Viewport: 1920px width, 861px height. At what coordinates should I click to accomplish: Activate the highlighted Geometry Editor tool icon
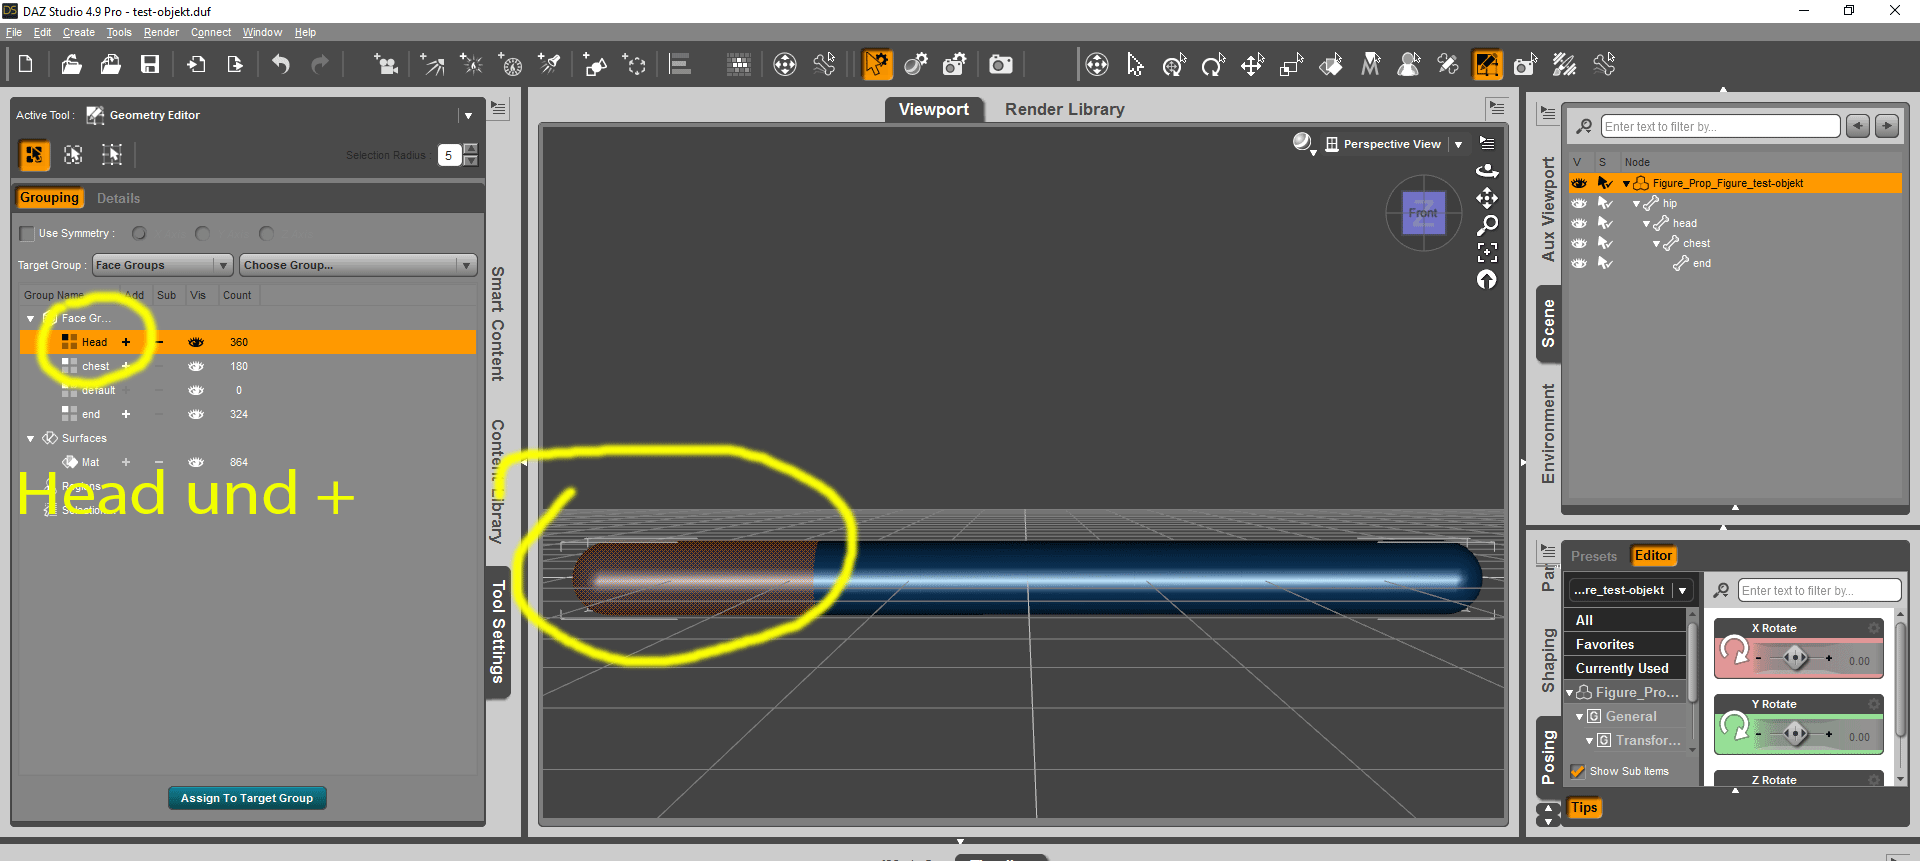point(1487,65)
